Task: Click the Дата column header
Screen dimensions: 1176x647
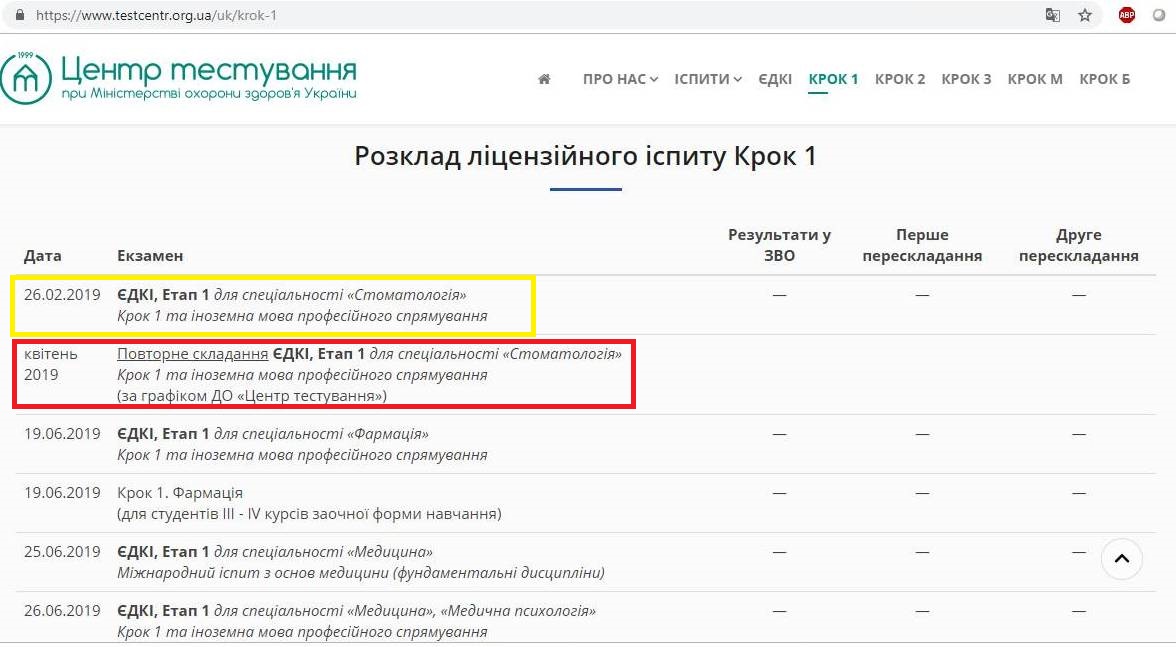Action: point(43,256)
